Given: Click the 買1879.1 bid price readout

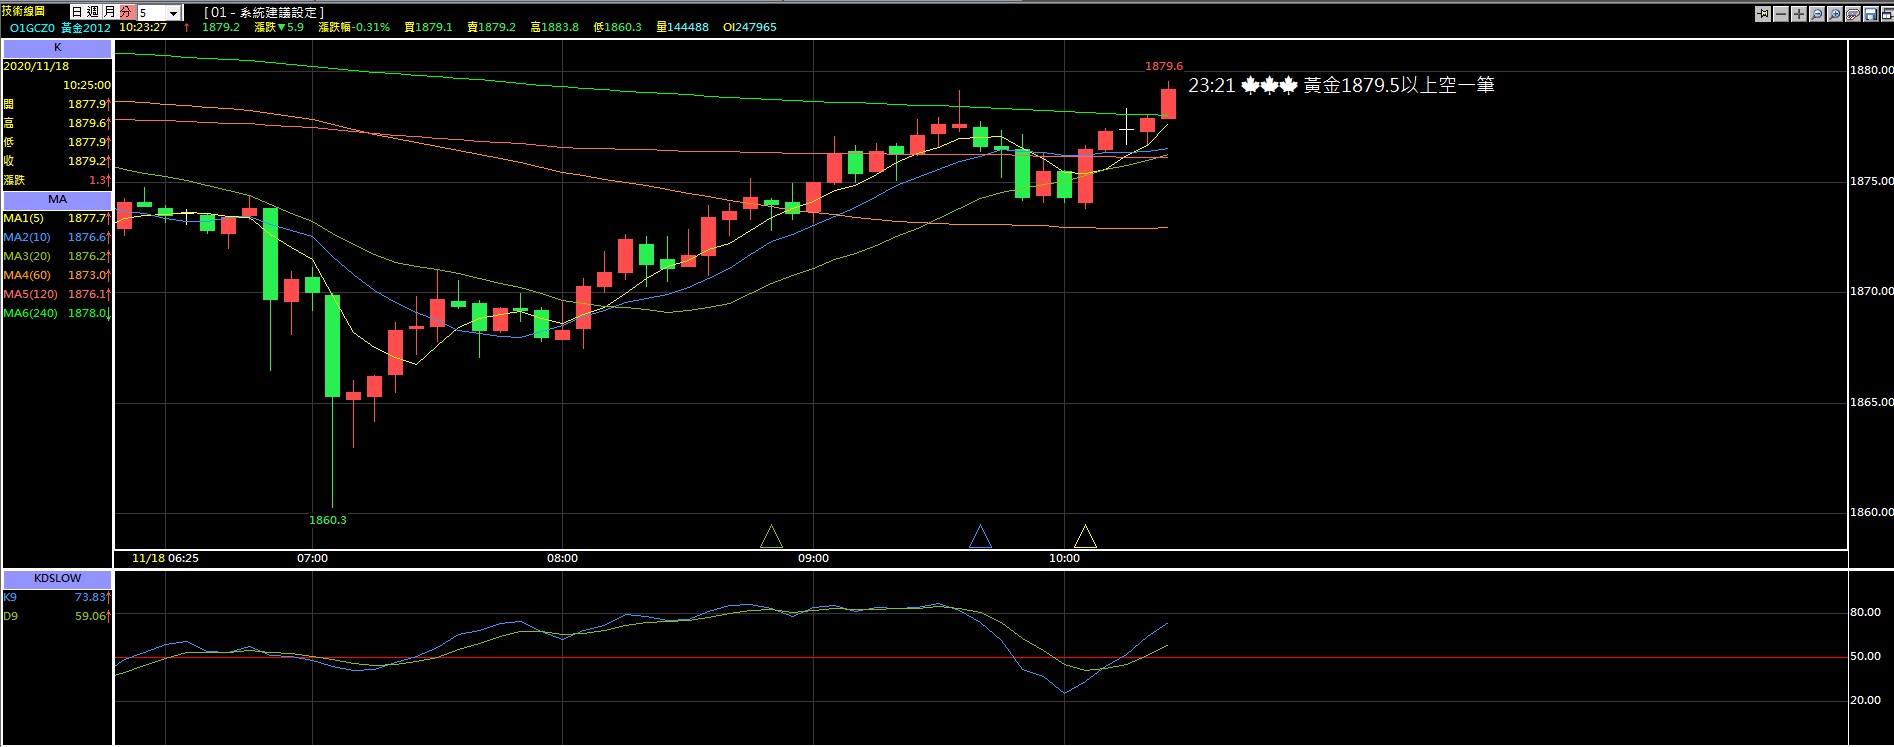Looking at the screenshot, I should (x=428, y=27).
